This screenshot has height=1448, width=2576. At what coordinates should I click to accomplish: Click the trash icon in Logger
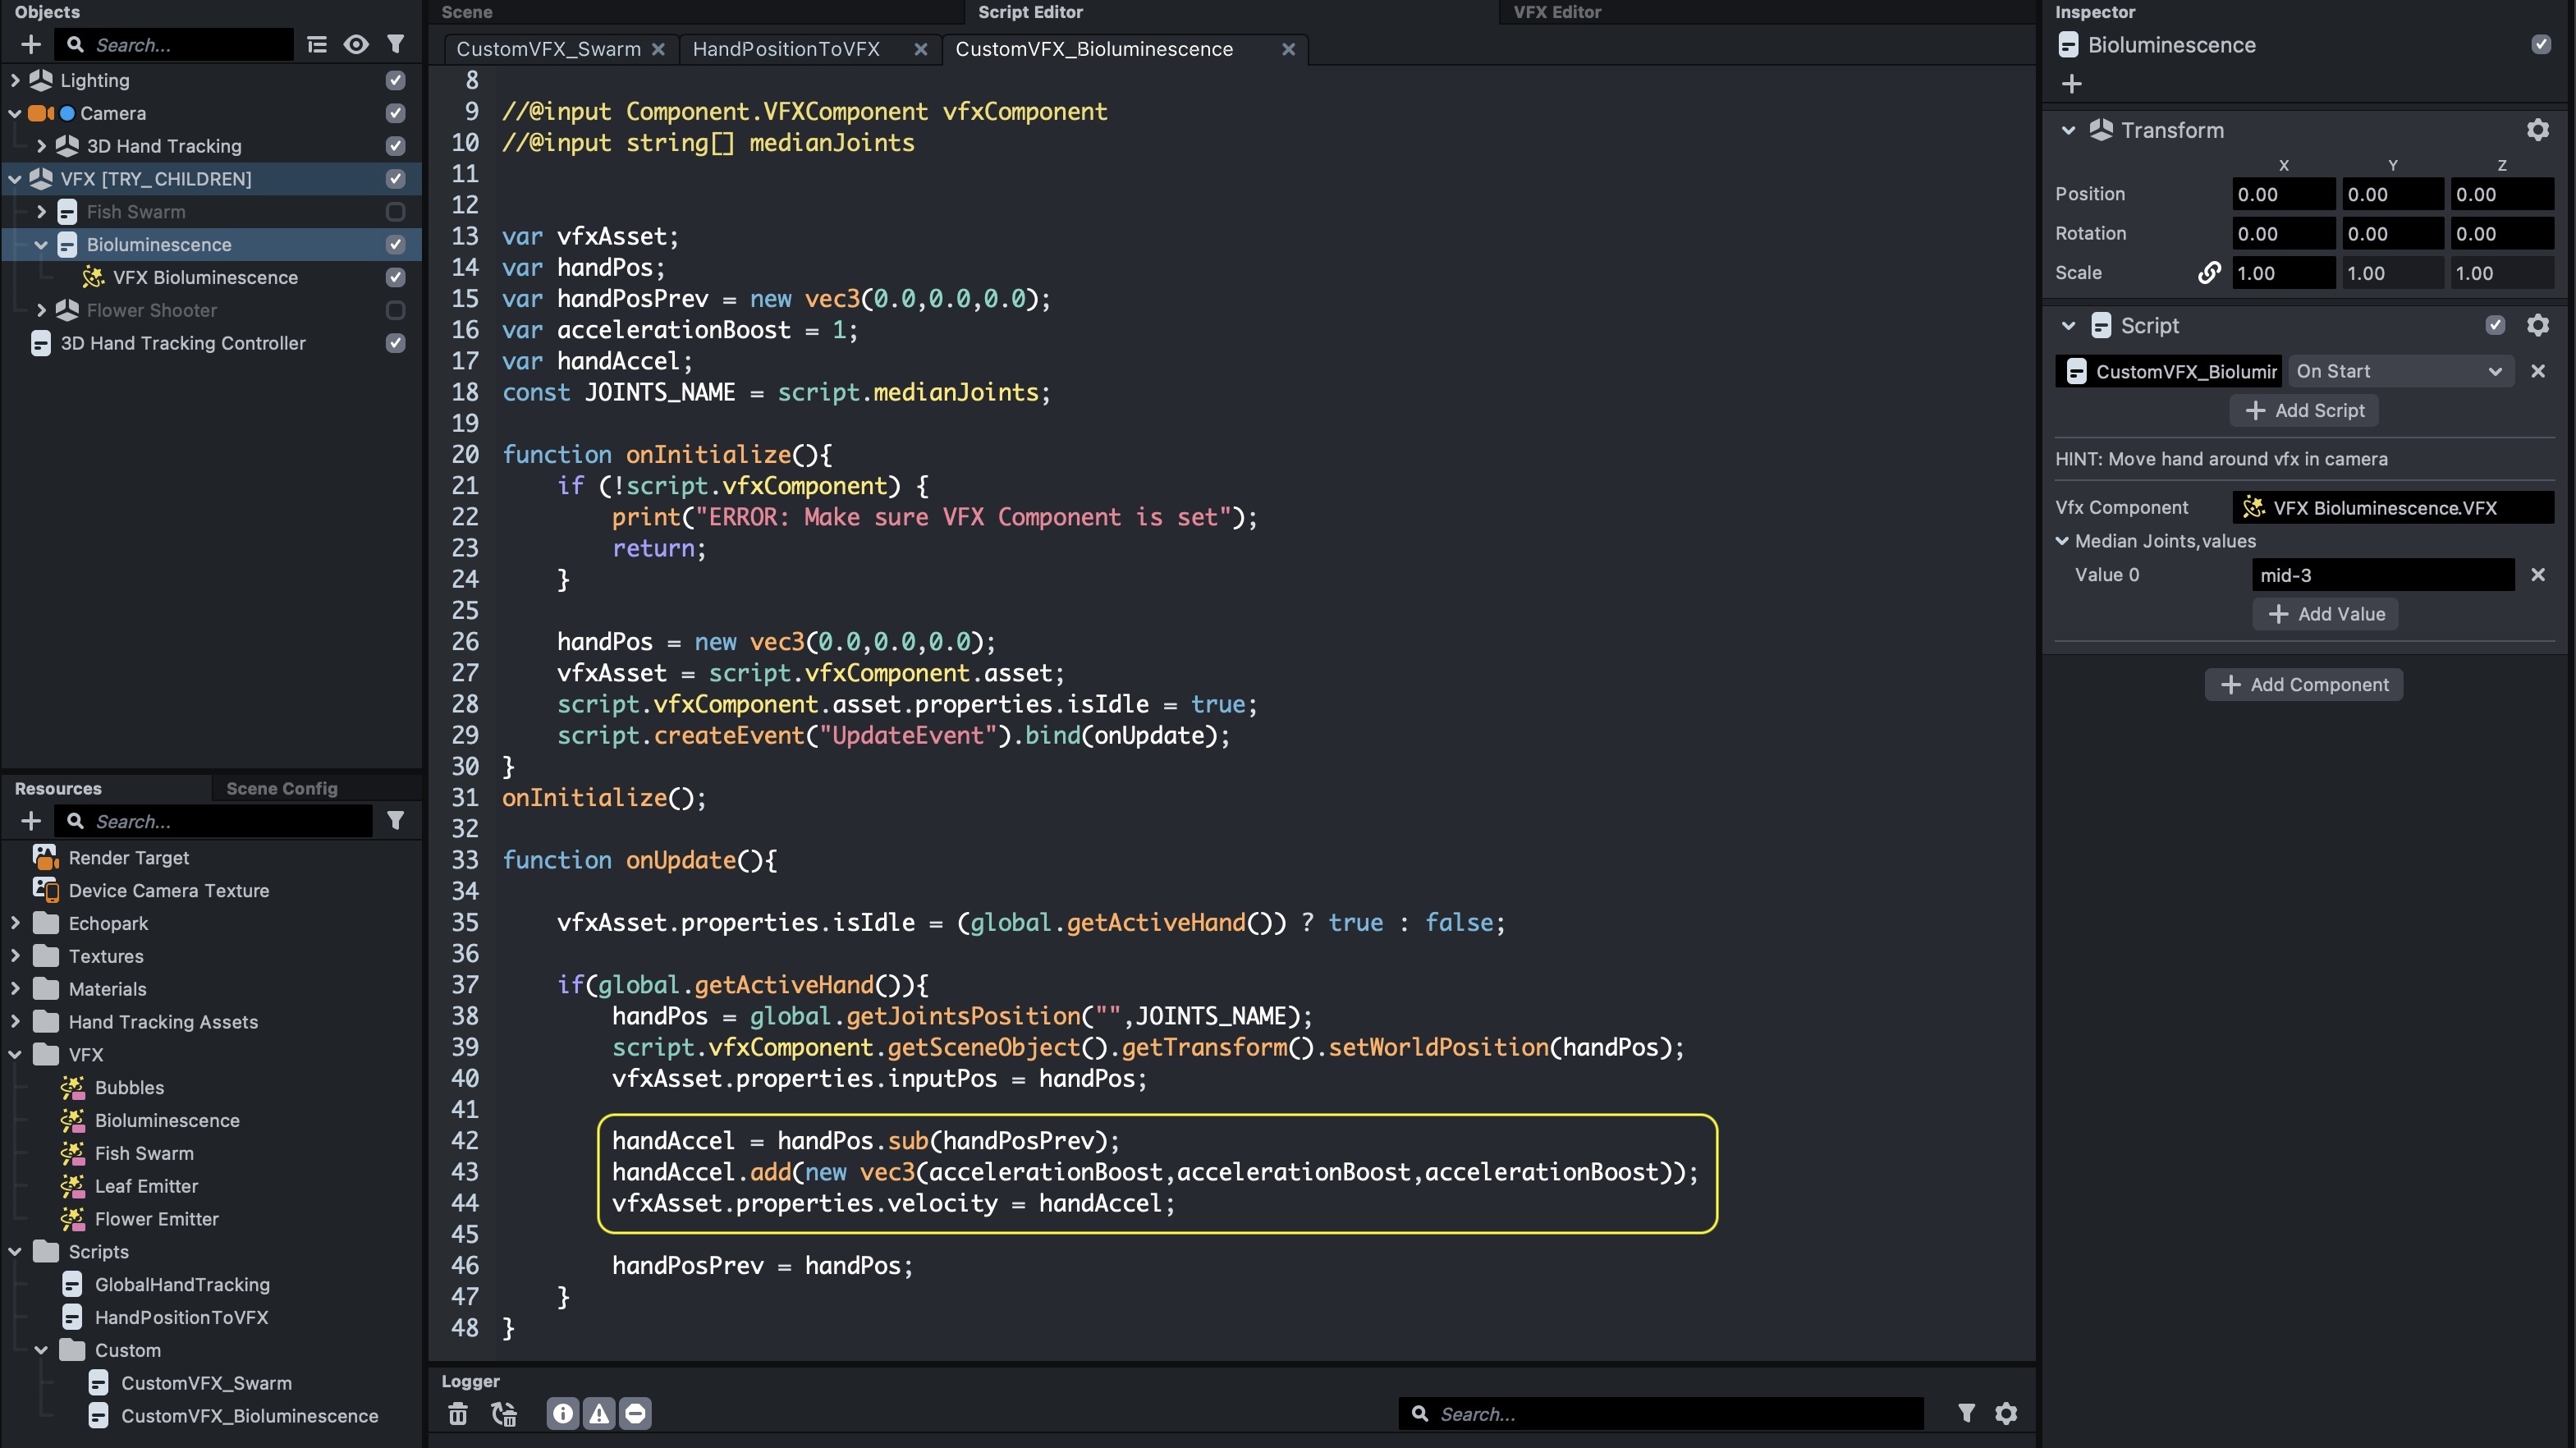click(457, 1413)
